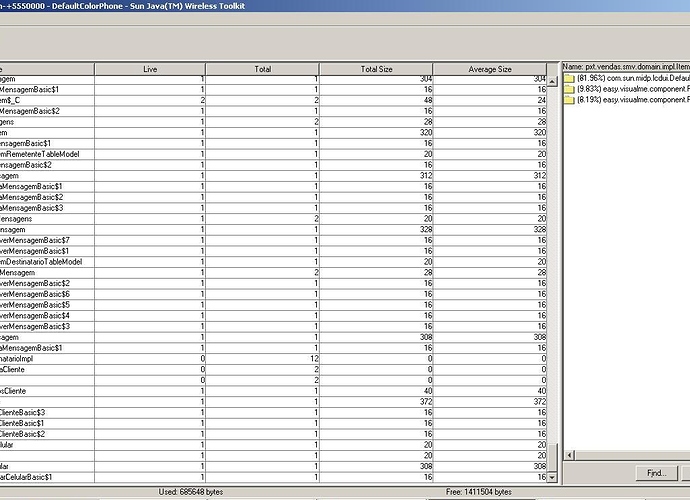This screenshot has width=690, height=500.
Task: Open the 8.19% easy.visualme.component folder icon
Action: pyautogui.click(x=569, y=100)
